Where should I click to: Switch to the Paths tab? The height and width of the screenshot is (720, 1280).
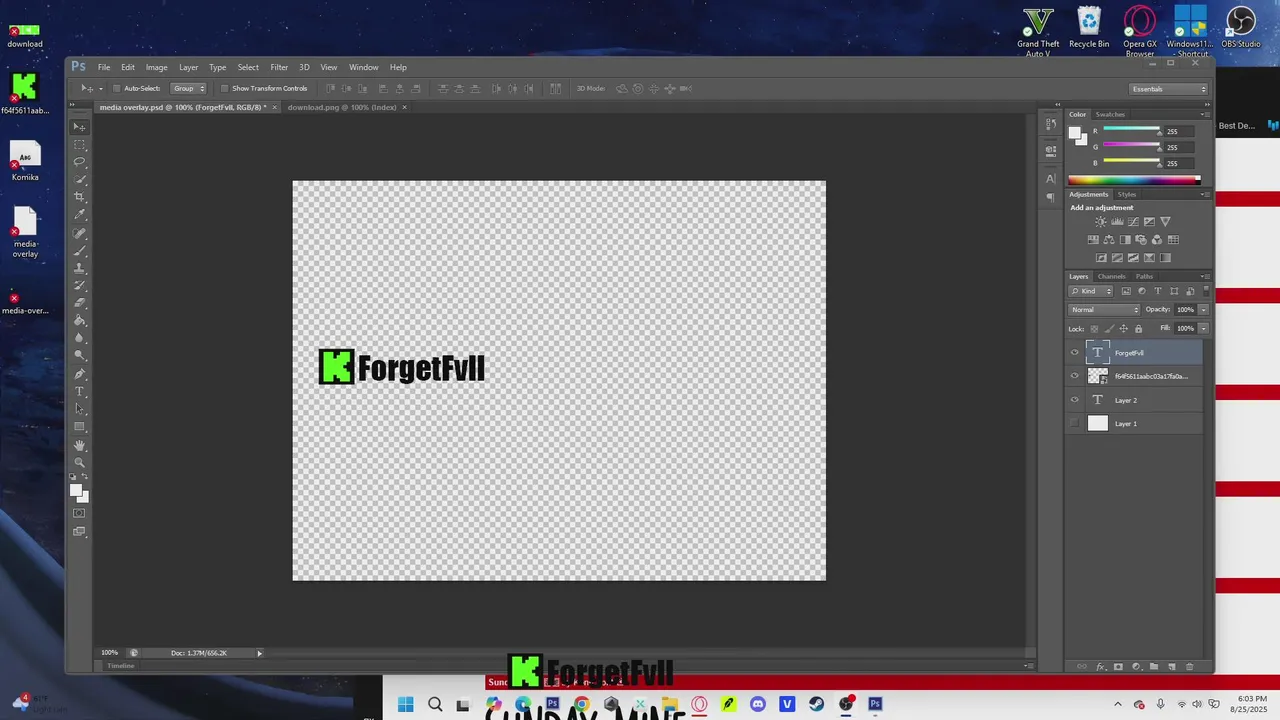pyautogui.click(x=1144, y=276)
